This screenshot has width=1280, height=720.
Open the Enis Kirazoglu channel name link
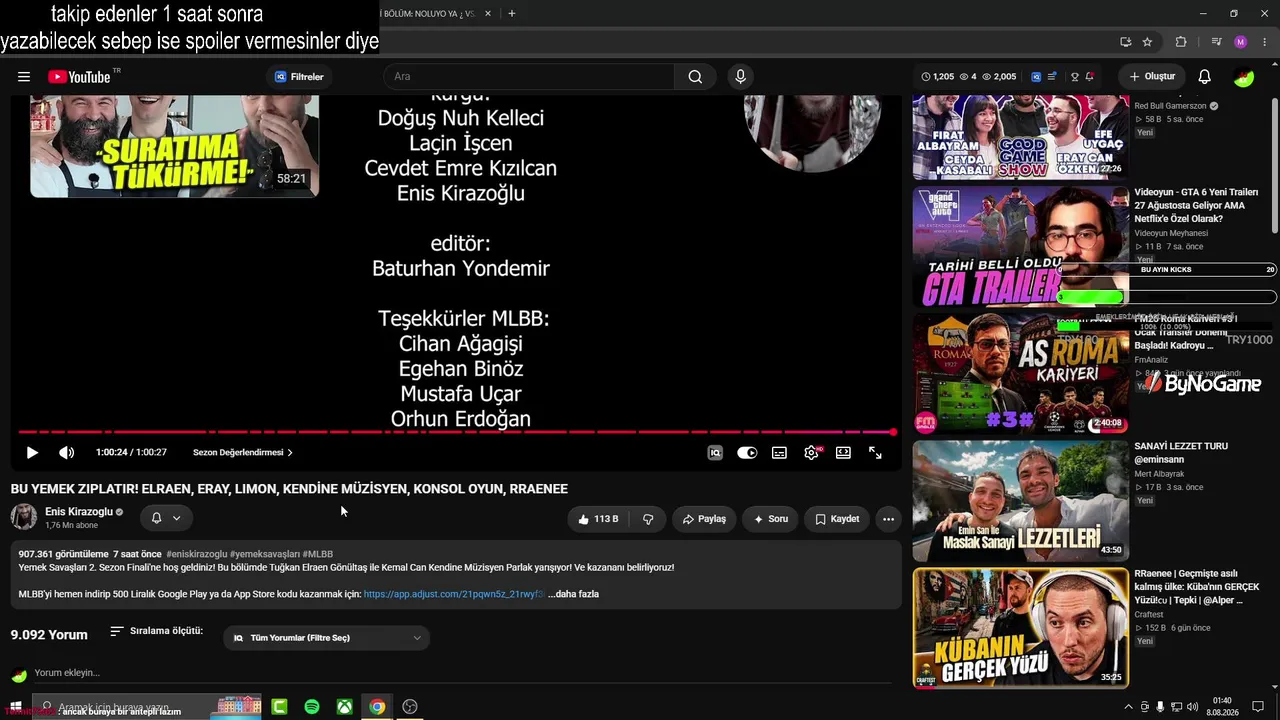[78, 512]
